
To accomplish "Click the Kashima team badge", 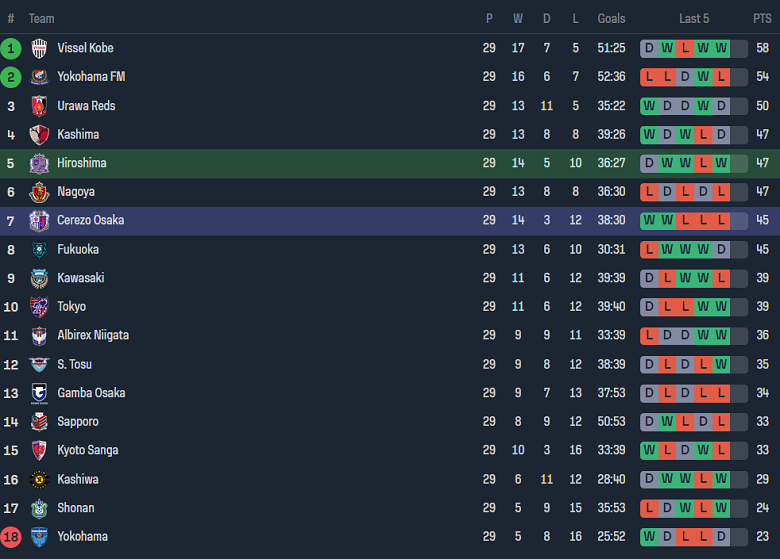I will (39, 135).
